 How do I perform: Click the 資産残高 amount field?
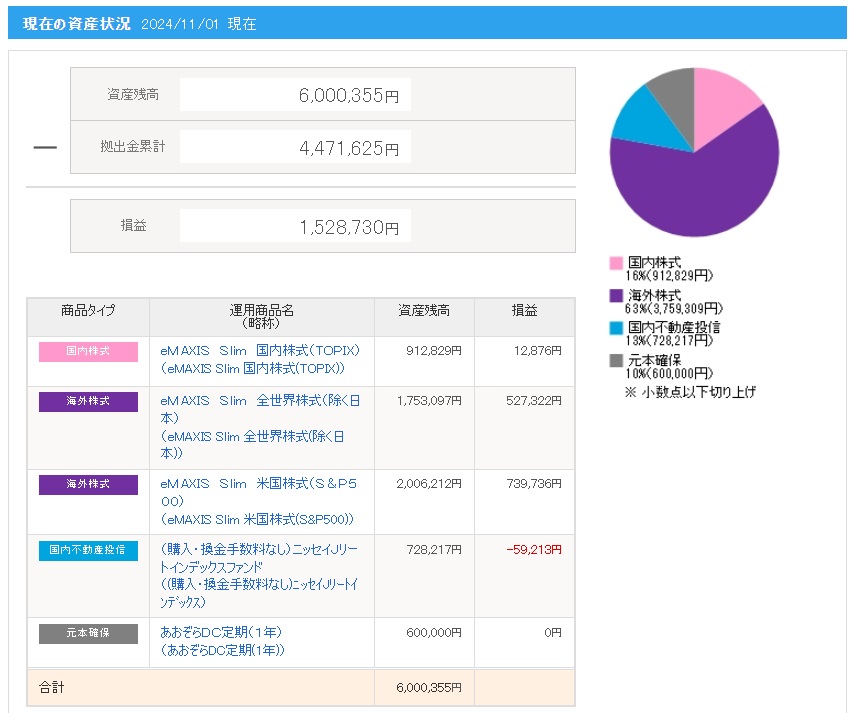coord(295,95)
